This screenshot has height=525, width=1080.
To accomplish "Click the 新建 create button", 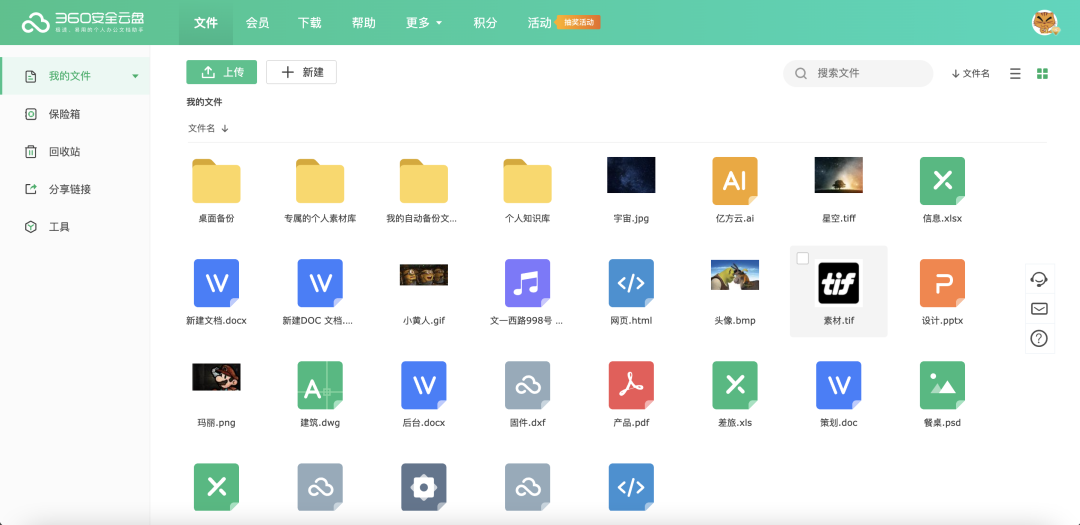I will coord(301,72).
